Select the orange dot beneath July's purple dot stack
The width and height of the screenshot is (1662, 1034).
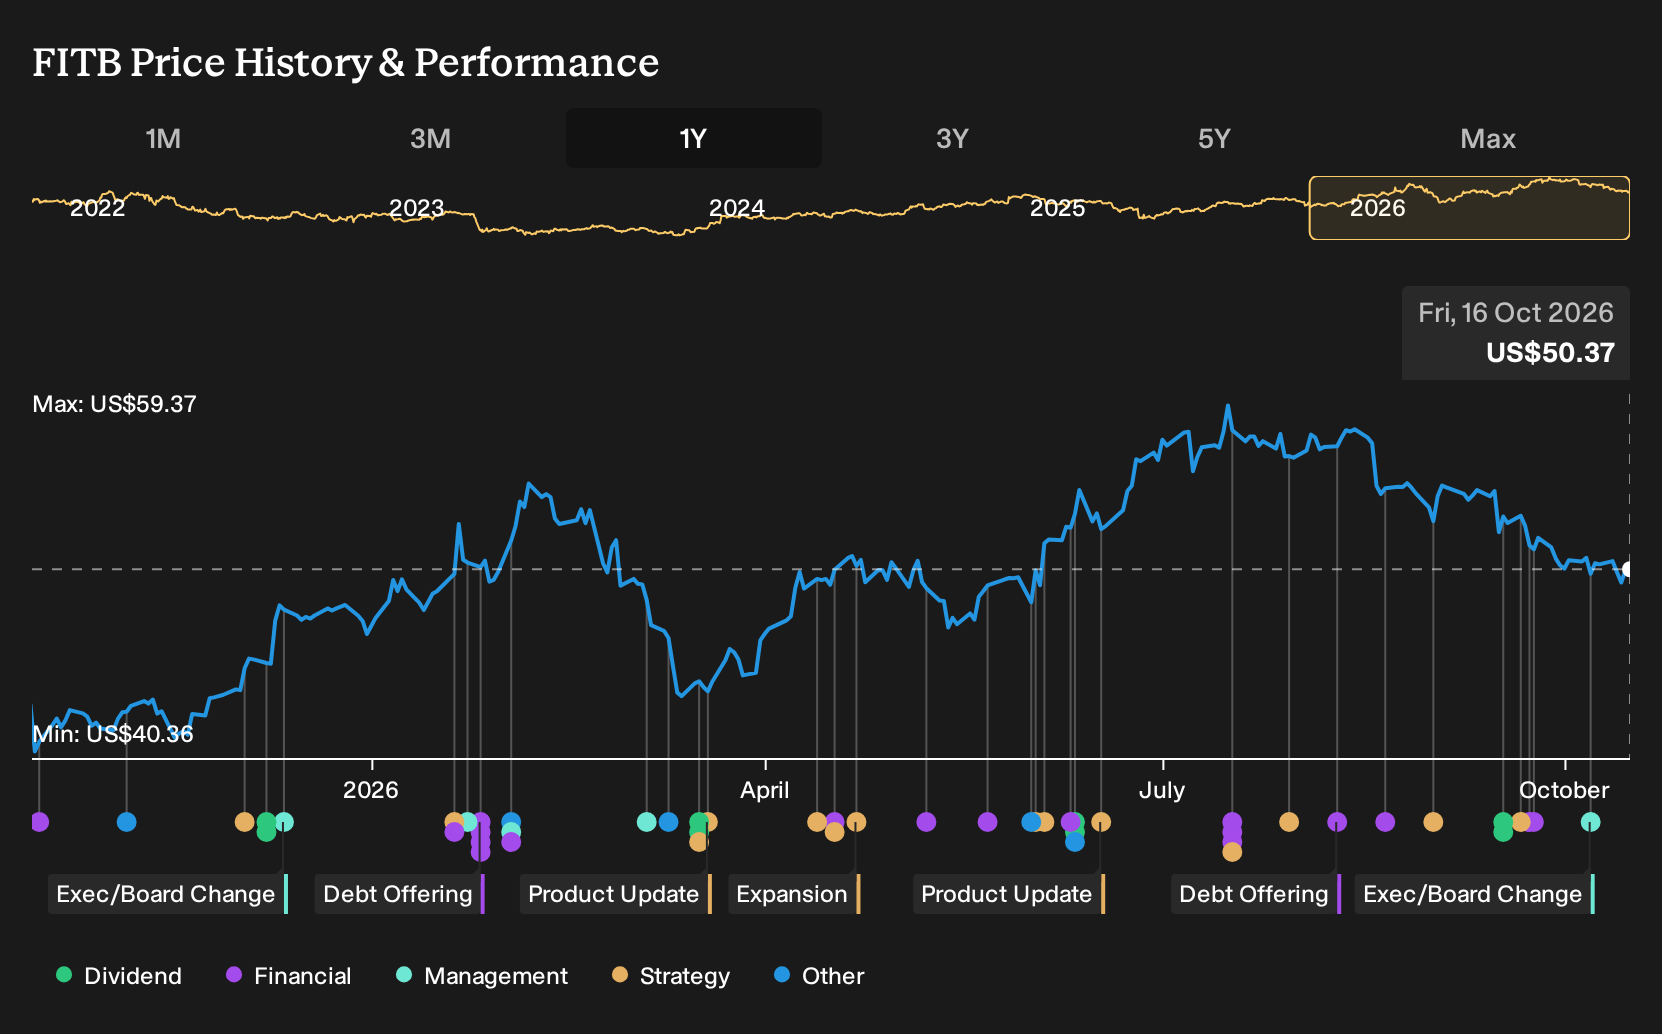click(x=1232, y=852)
